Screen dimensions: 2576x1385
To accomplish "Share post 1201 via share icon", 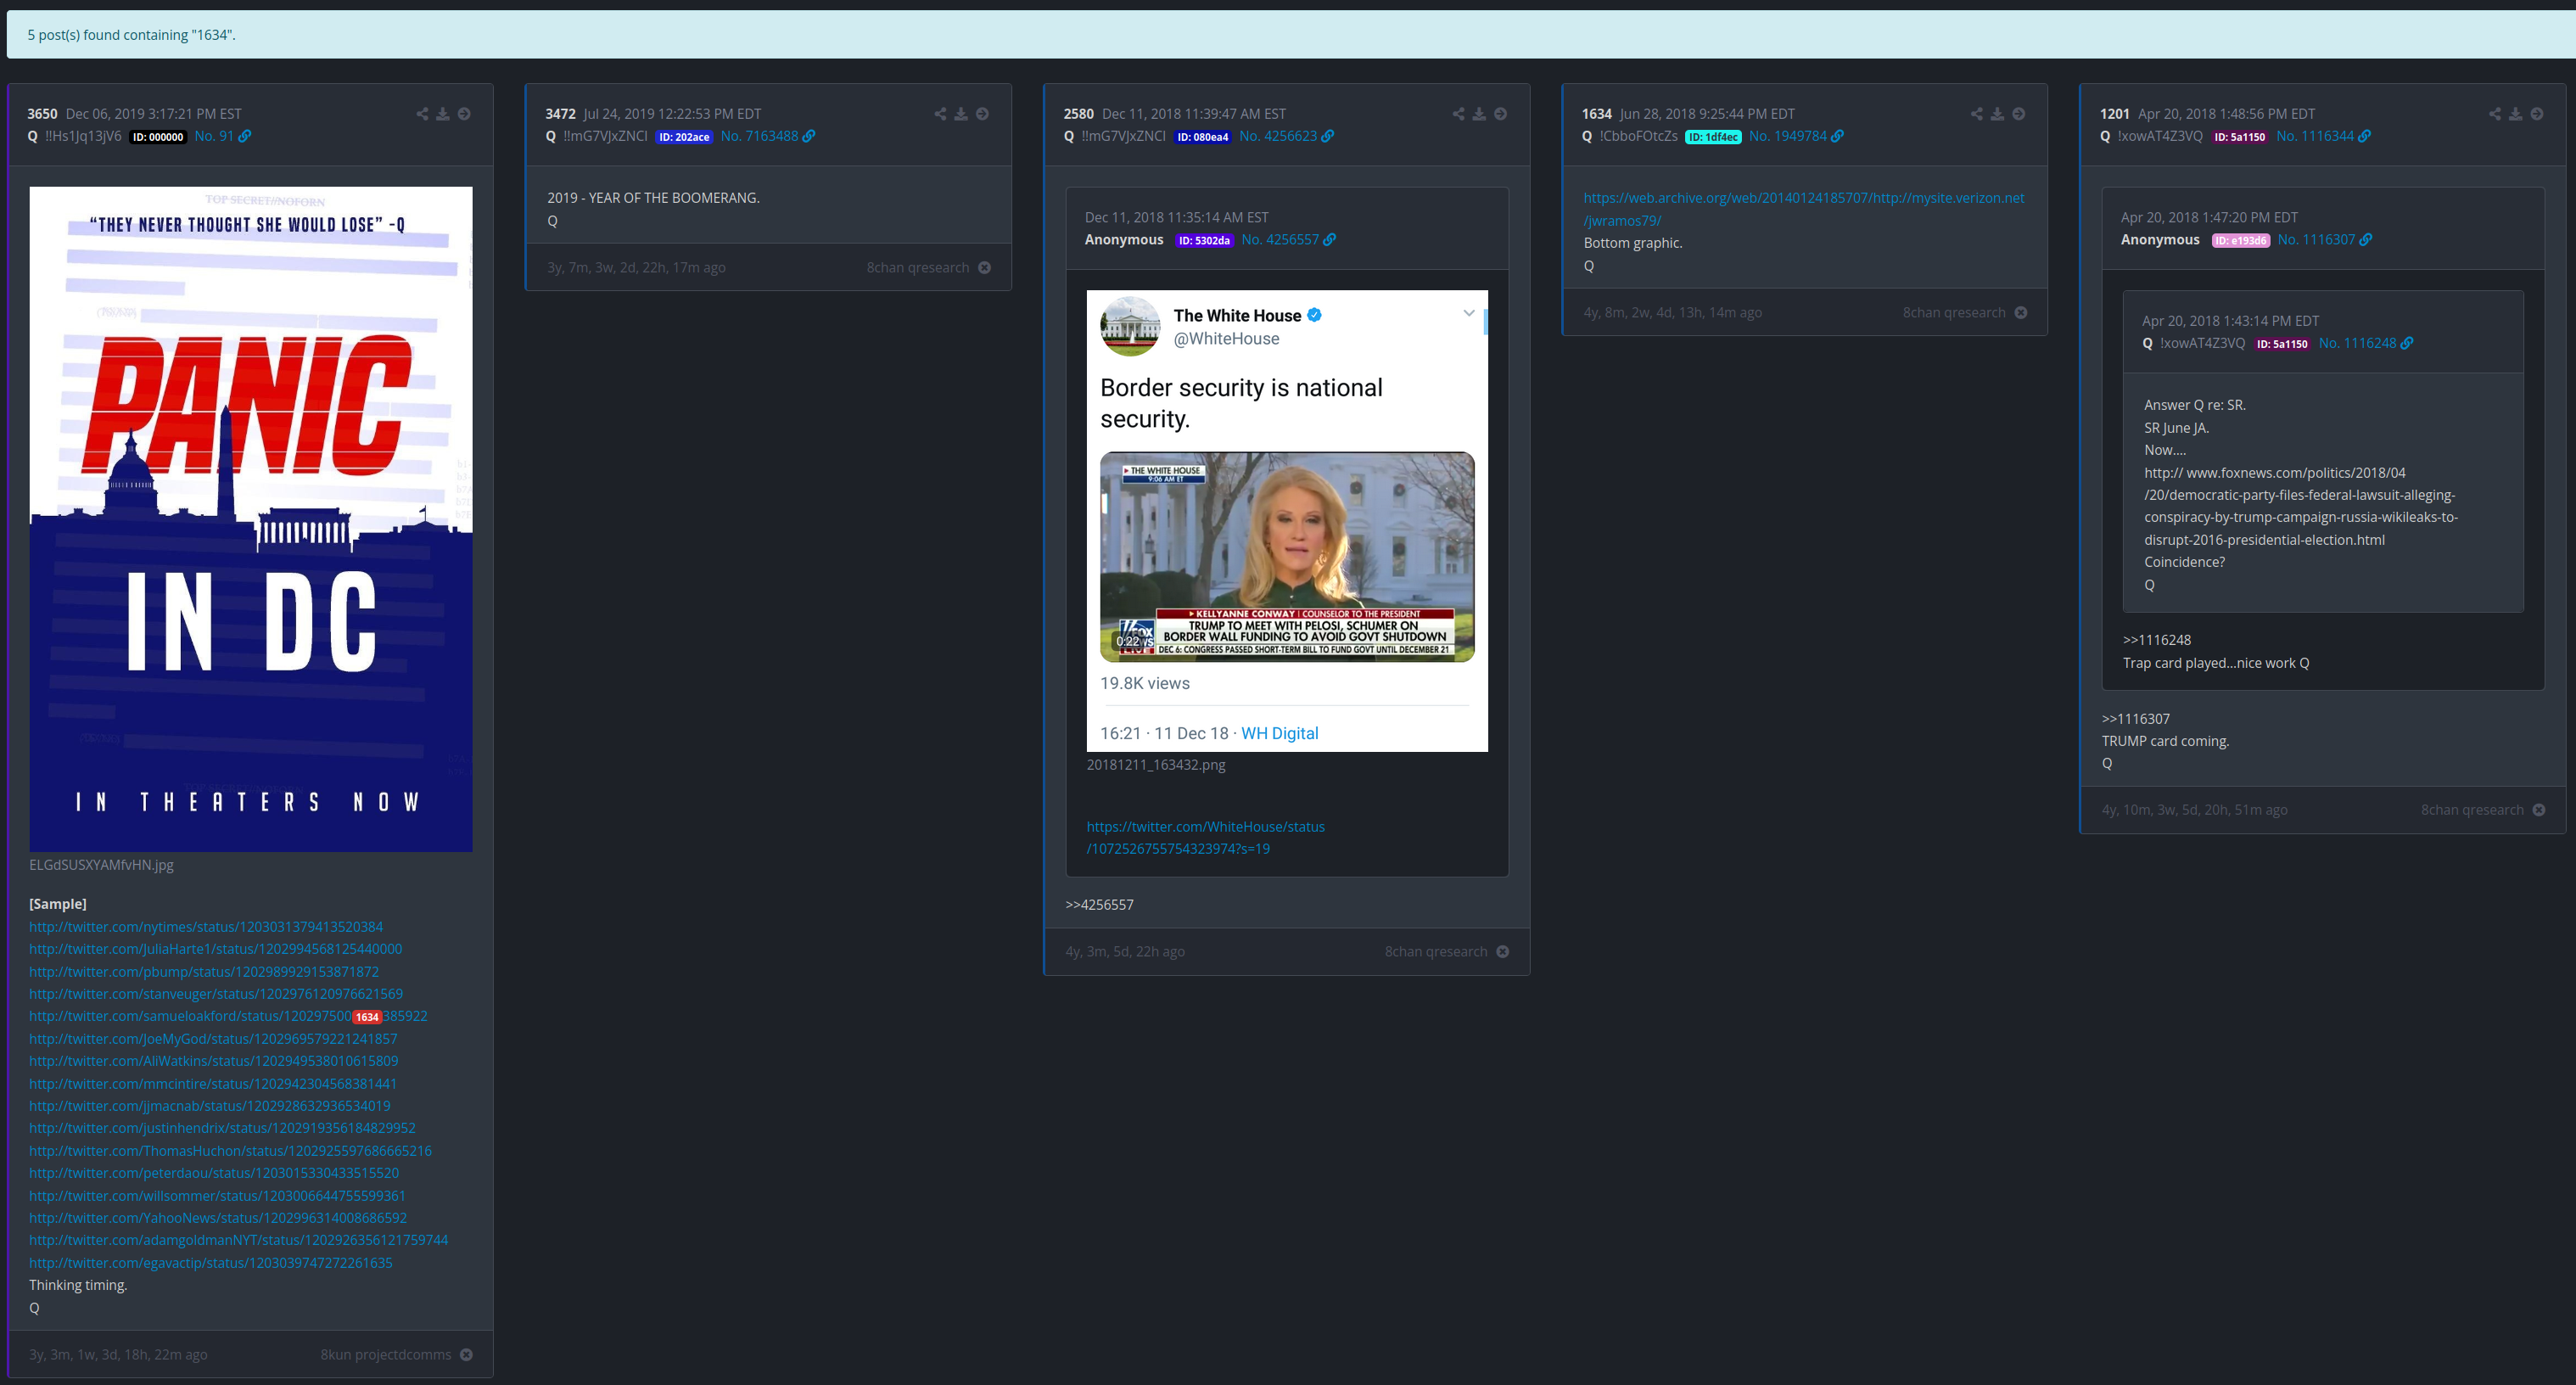I will (x=2494, y=114).
